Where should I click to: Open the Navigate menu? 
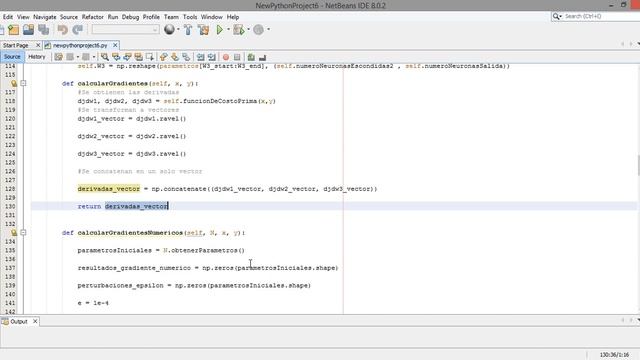(44, 17)
